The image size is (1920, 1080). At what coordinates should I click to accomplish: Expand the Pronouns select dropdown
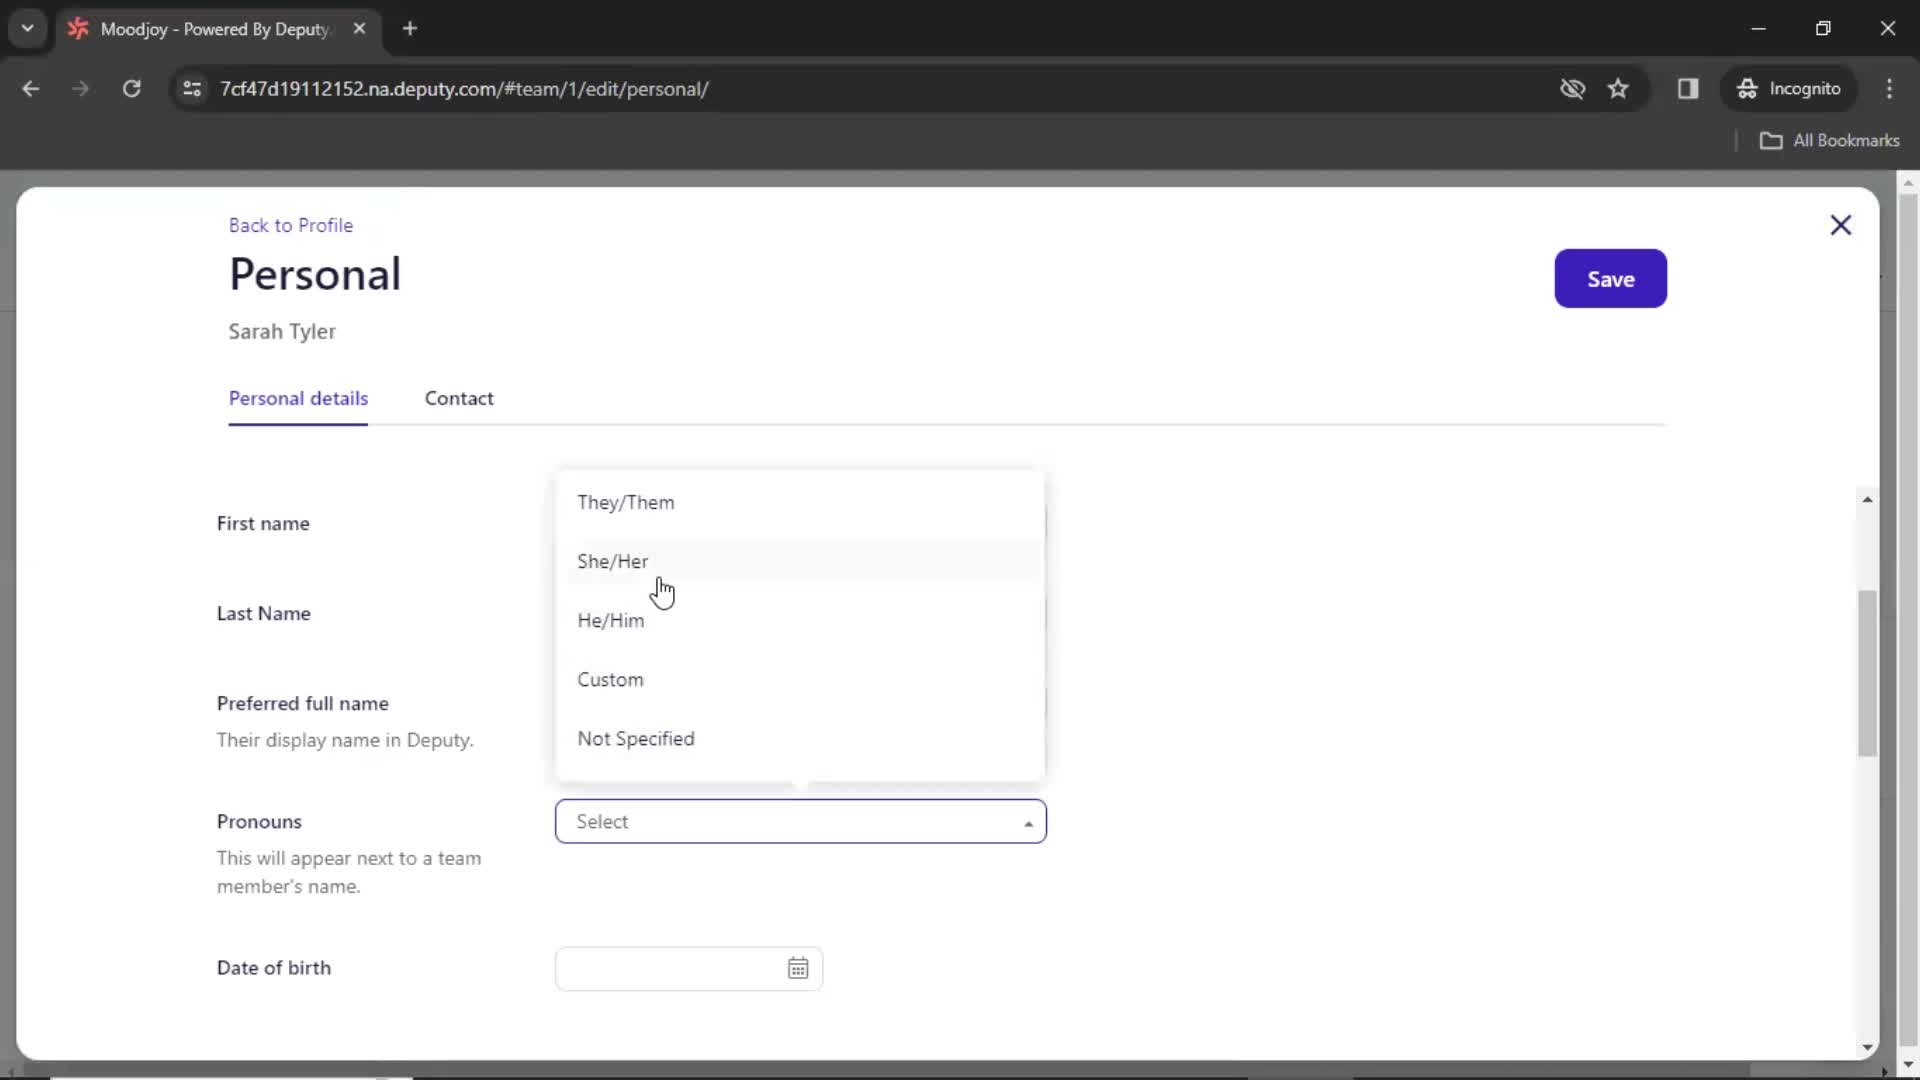tap(802, 820)
